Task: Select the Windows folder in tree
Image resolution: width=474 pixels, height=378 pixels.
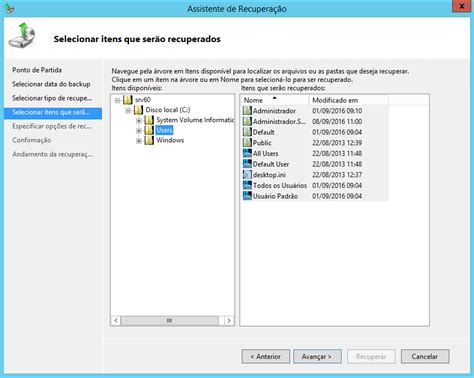Action: pyautogui.click(x=170, y=140)
